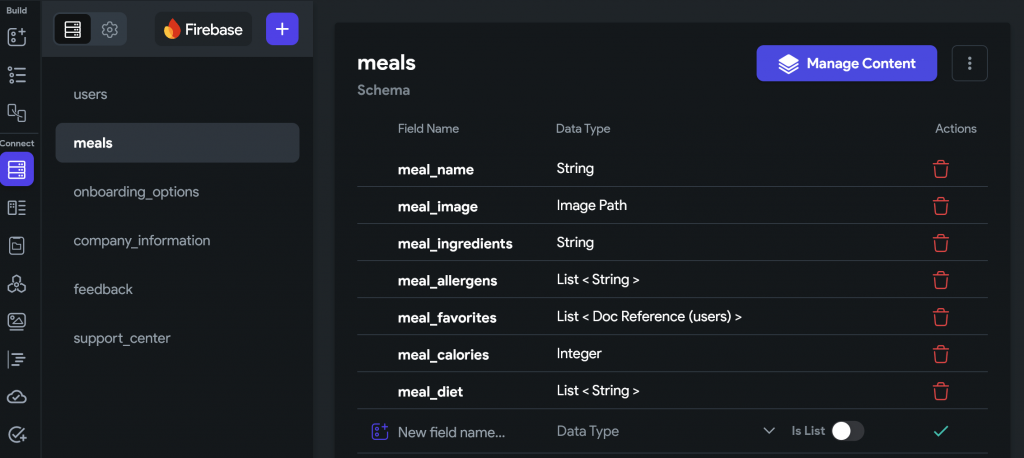Delete the meal_calories field trash icon
Viewport: 1024px width, 458px height.
pos(940,354)
